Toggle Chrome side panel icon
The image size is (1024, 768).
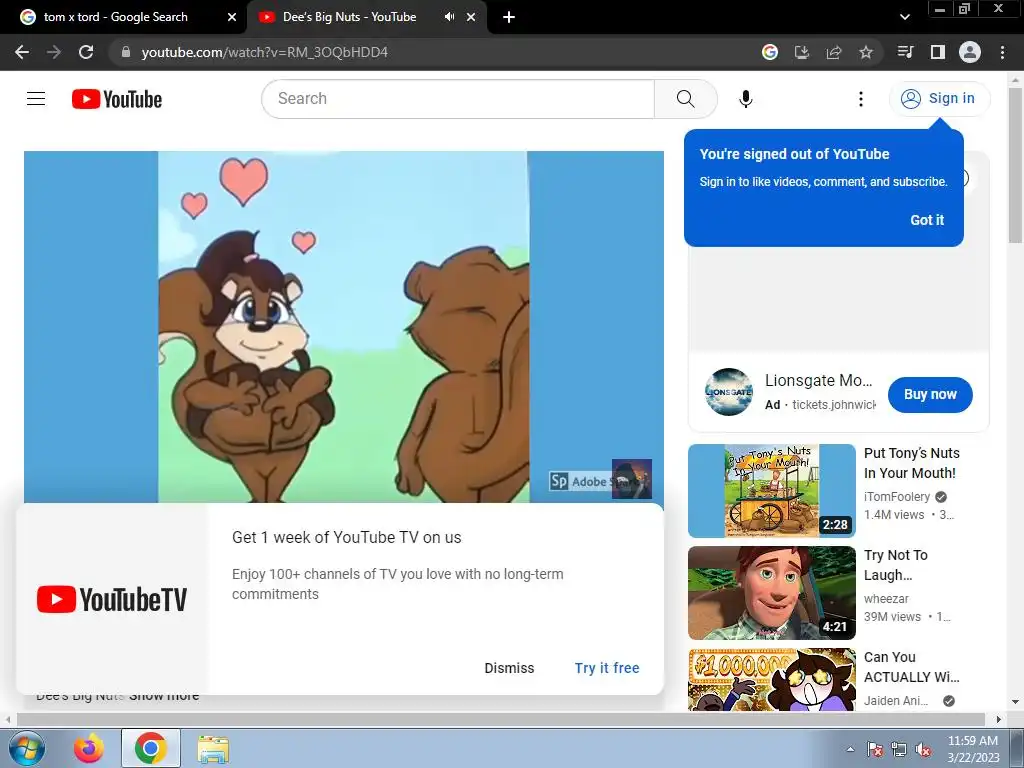[938, 52]
